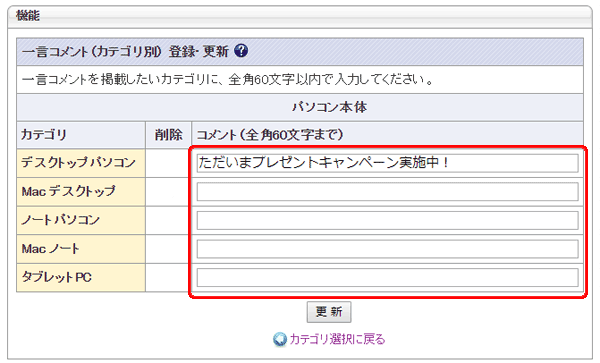600x363 pixels.
Task: Select the ノートパソコン category label
Action: (x=60, y=220)
